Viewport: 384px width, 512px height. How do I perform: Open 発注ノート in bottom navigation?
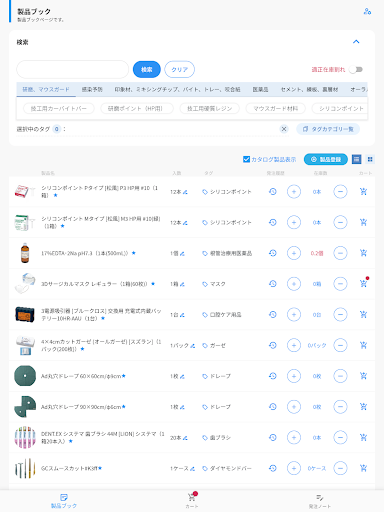click(x=319, y=501)
